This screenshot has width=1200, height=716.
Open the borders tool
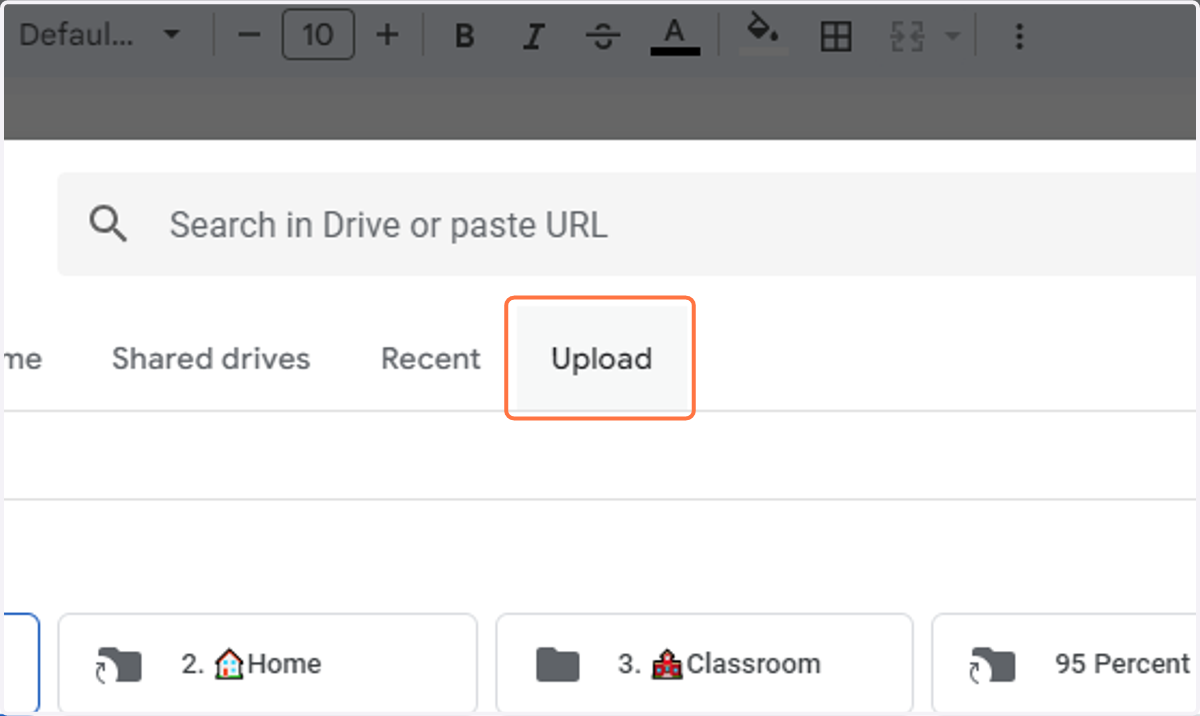coord(835,37)
